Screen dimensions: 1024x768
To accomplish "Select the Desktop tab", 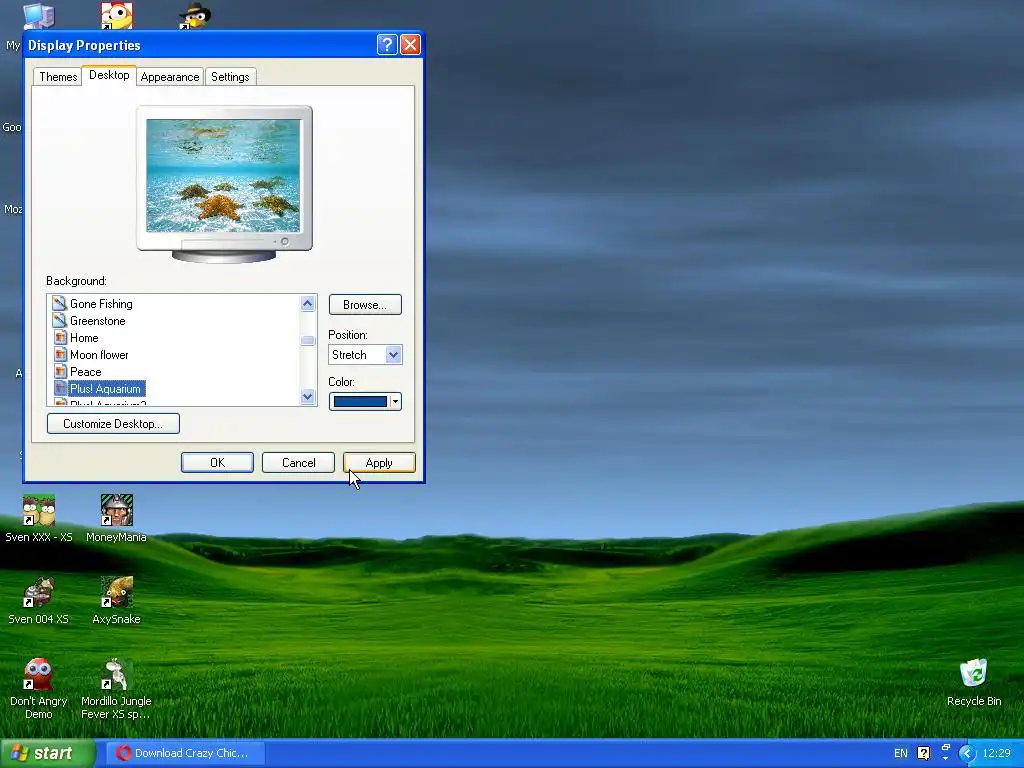I will click(x=109, y=75).
